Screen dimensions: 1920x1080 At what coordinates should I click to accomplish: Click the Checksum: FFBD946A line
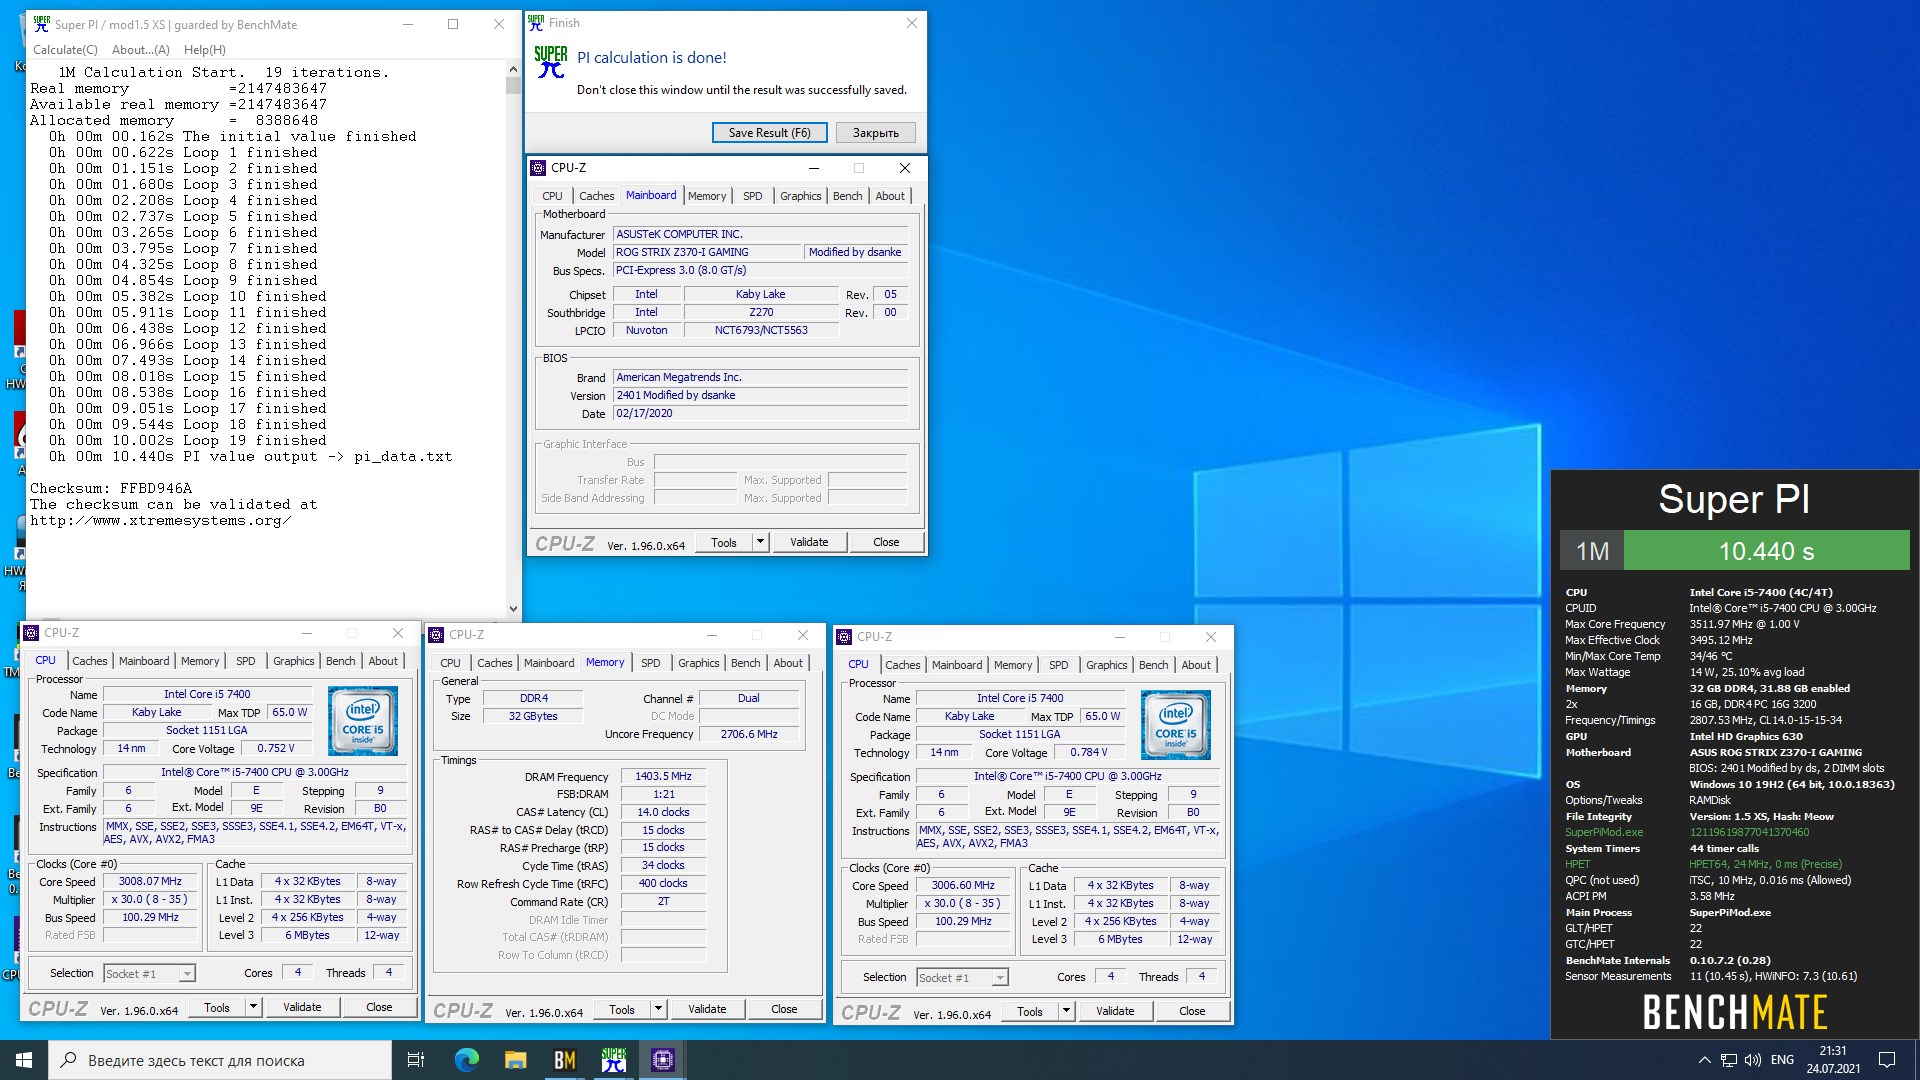[x=110, y=488]
